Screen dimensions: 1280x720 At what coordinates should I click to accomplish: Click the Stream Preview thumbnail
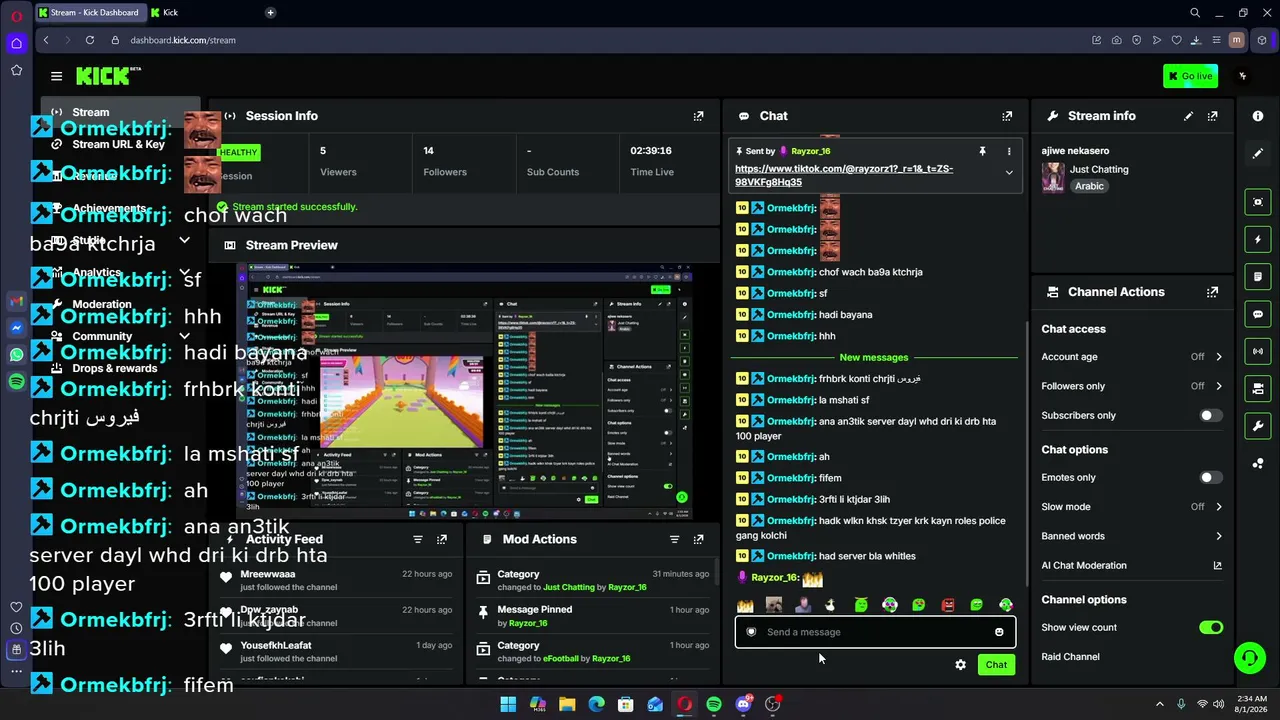[465, 393]
